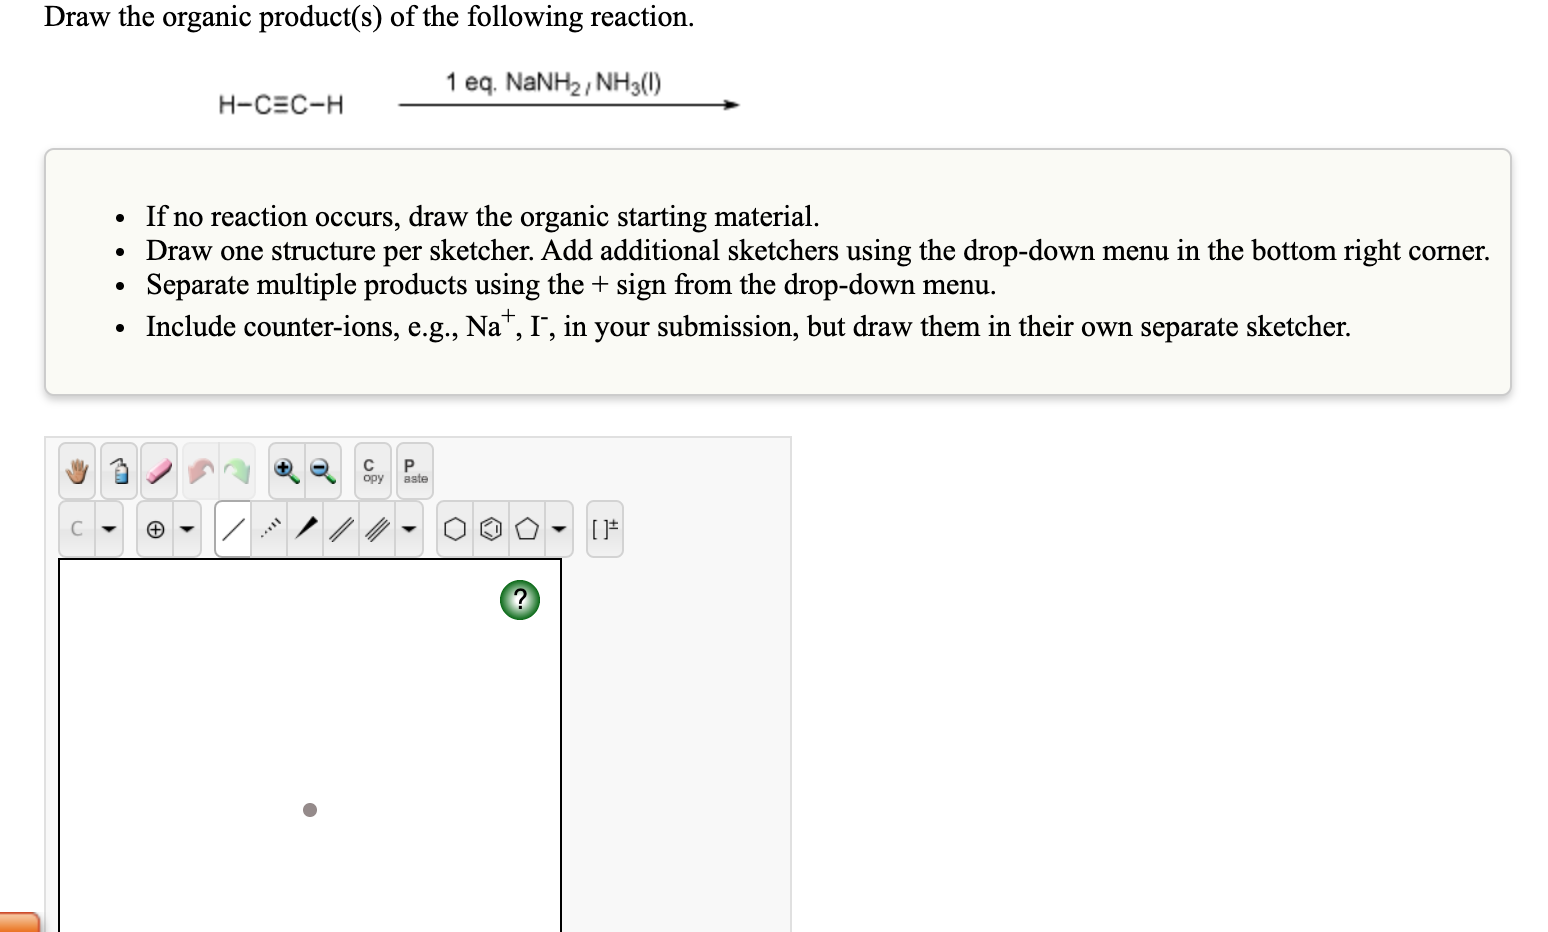This screenshot has width=1548, height=932.
Task: Click the gray atom dot on the canvas
Action: [x=309, y=810]
